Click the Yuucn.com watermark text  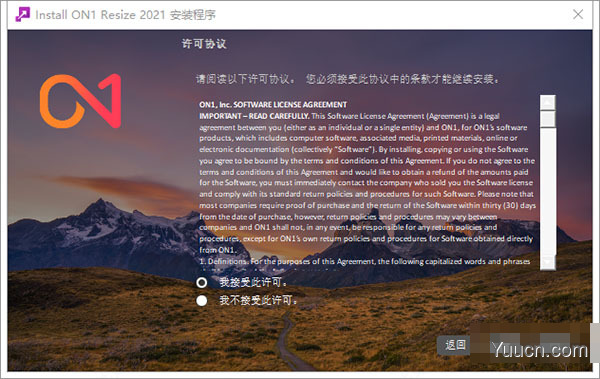tap(540, 350)
